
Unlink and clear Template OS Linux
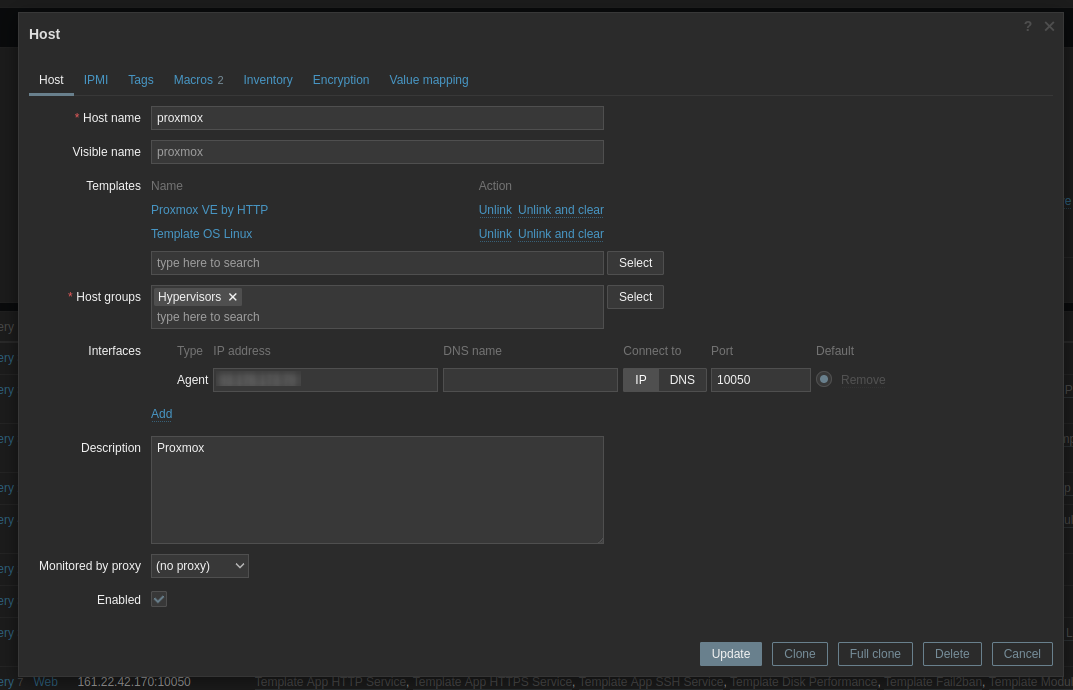tap(561, 234)
